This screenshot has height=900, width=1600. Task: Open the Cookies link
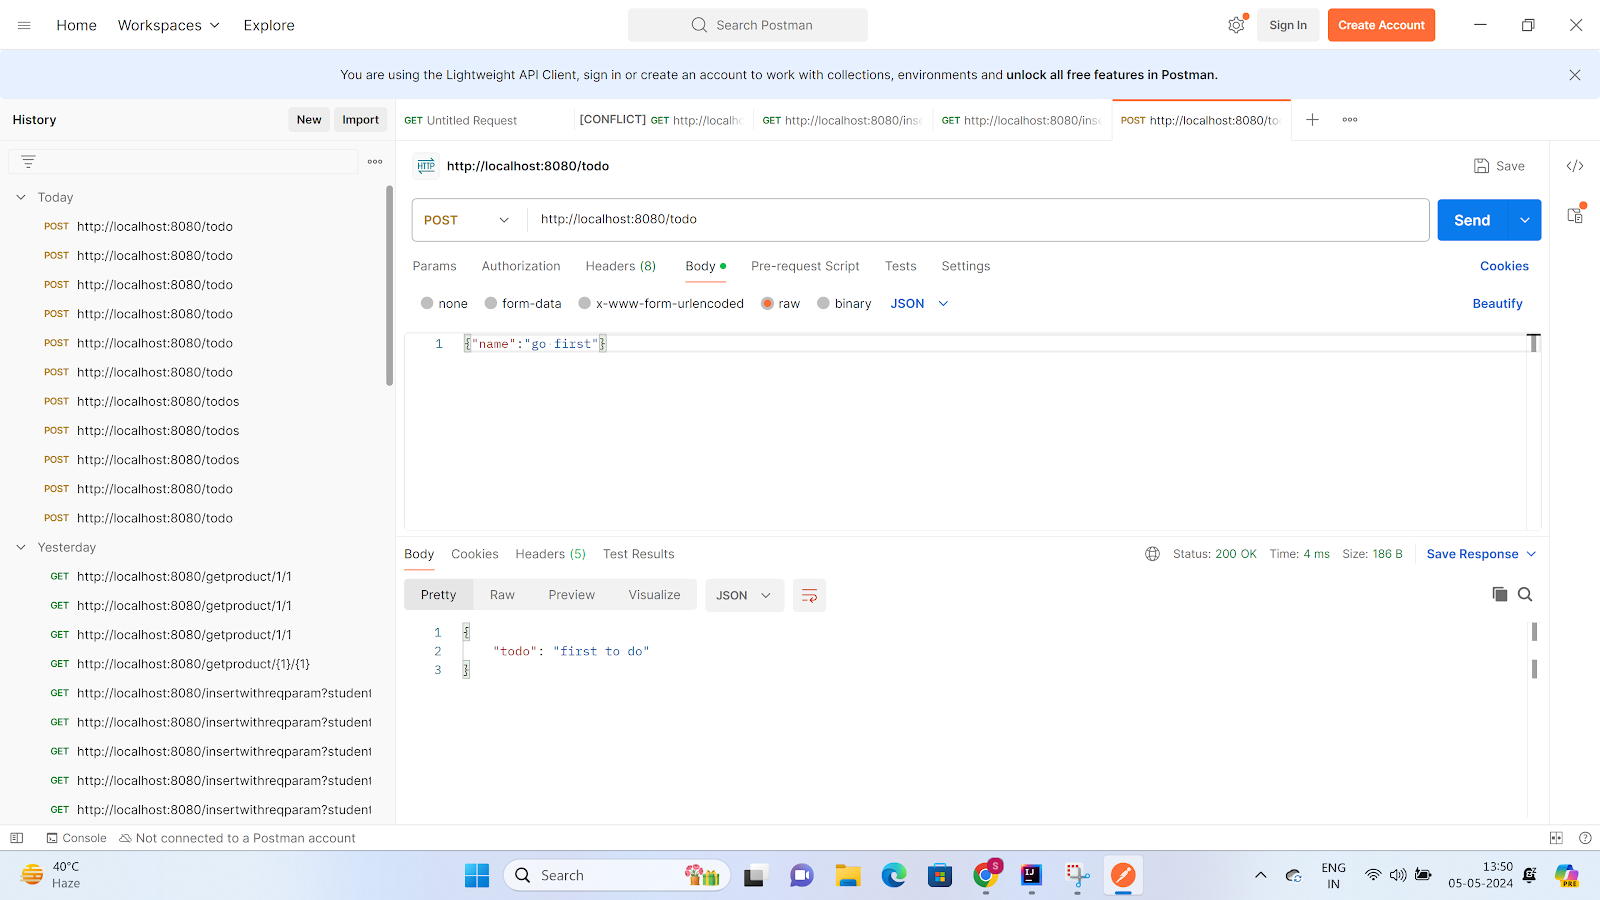tap(1504, 266)
